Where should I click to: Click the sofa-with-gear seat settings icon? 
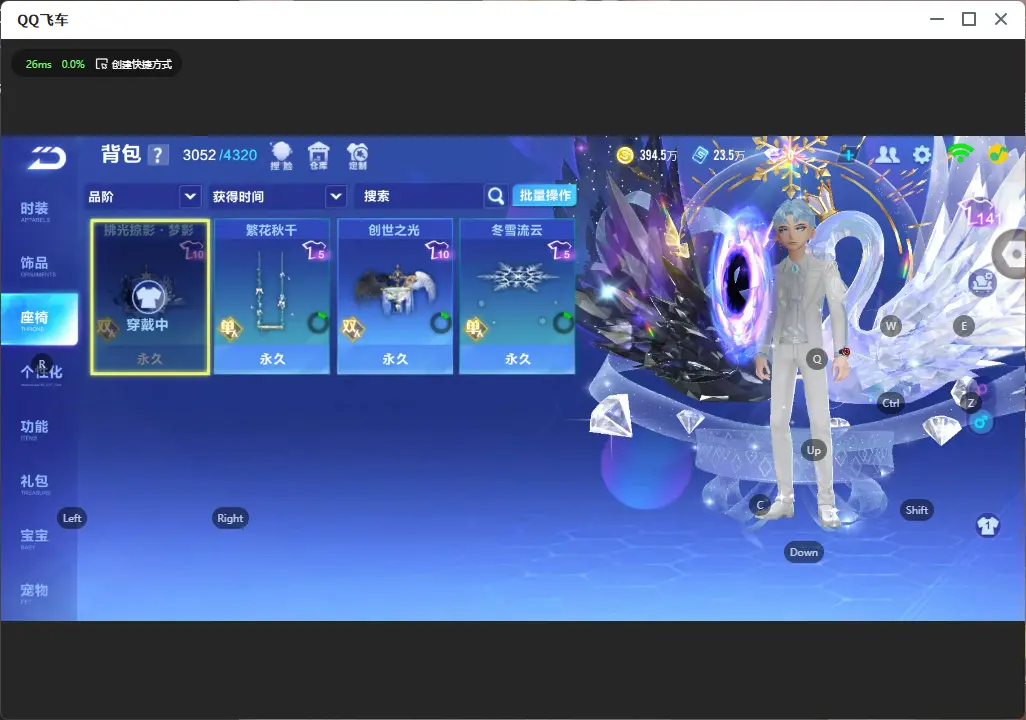pyautogui.click(x=982, y=283)
